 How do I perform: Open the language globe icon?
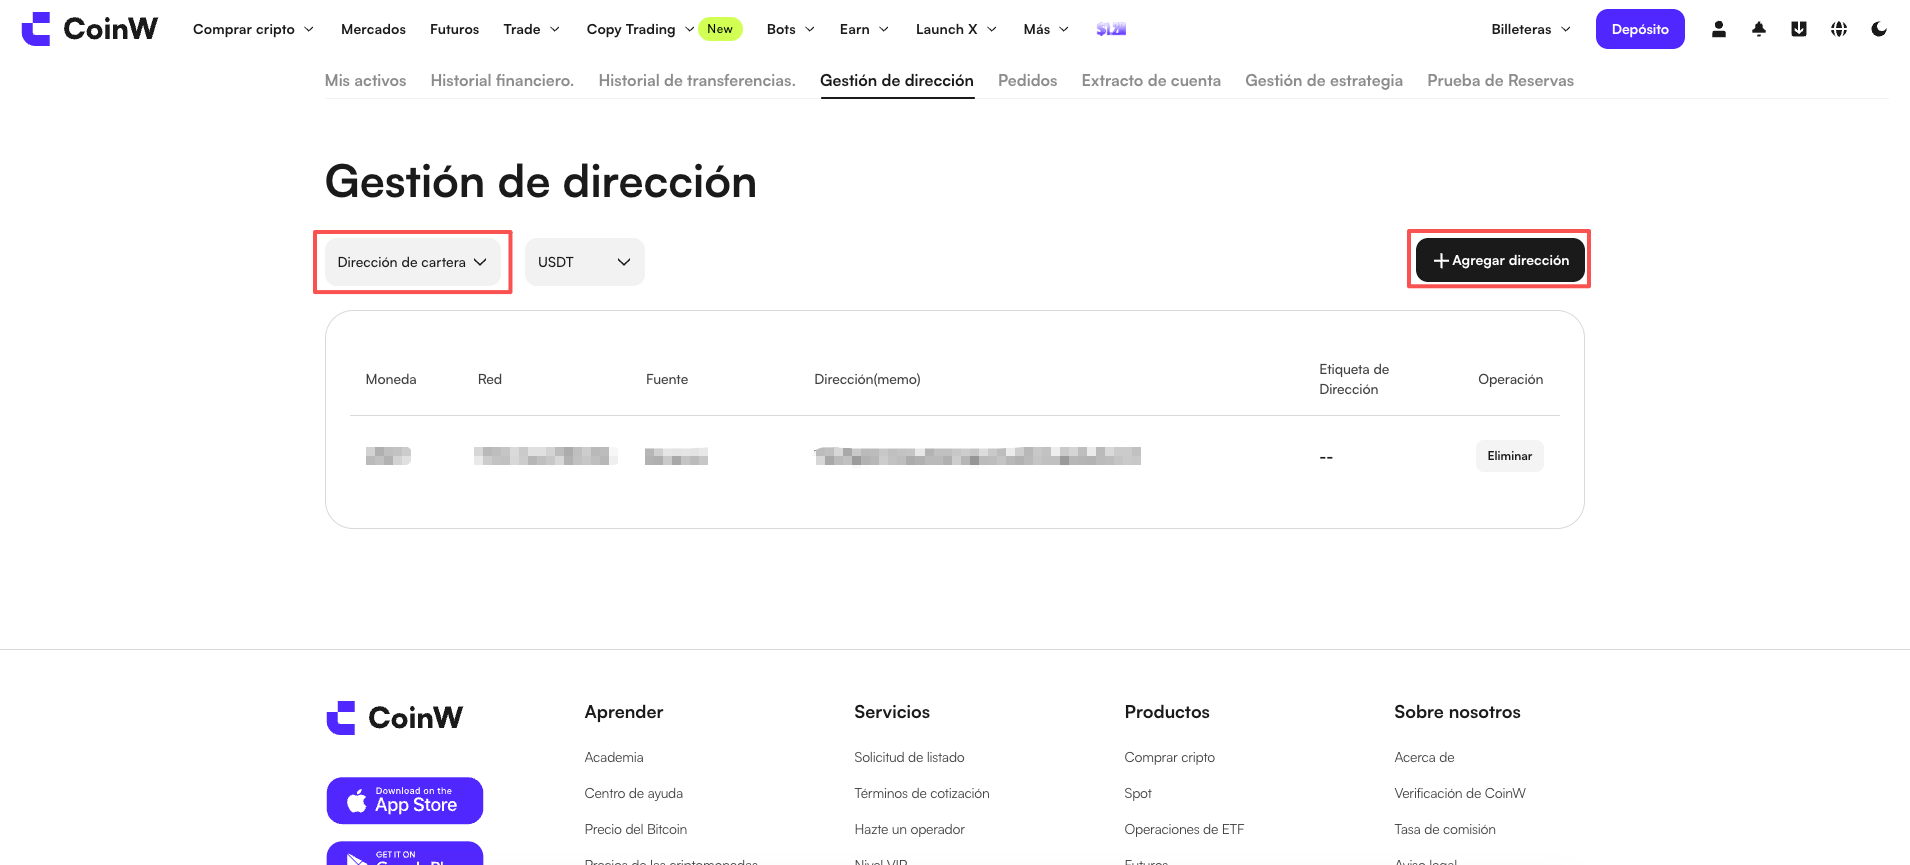click(x=1839, y=29)
